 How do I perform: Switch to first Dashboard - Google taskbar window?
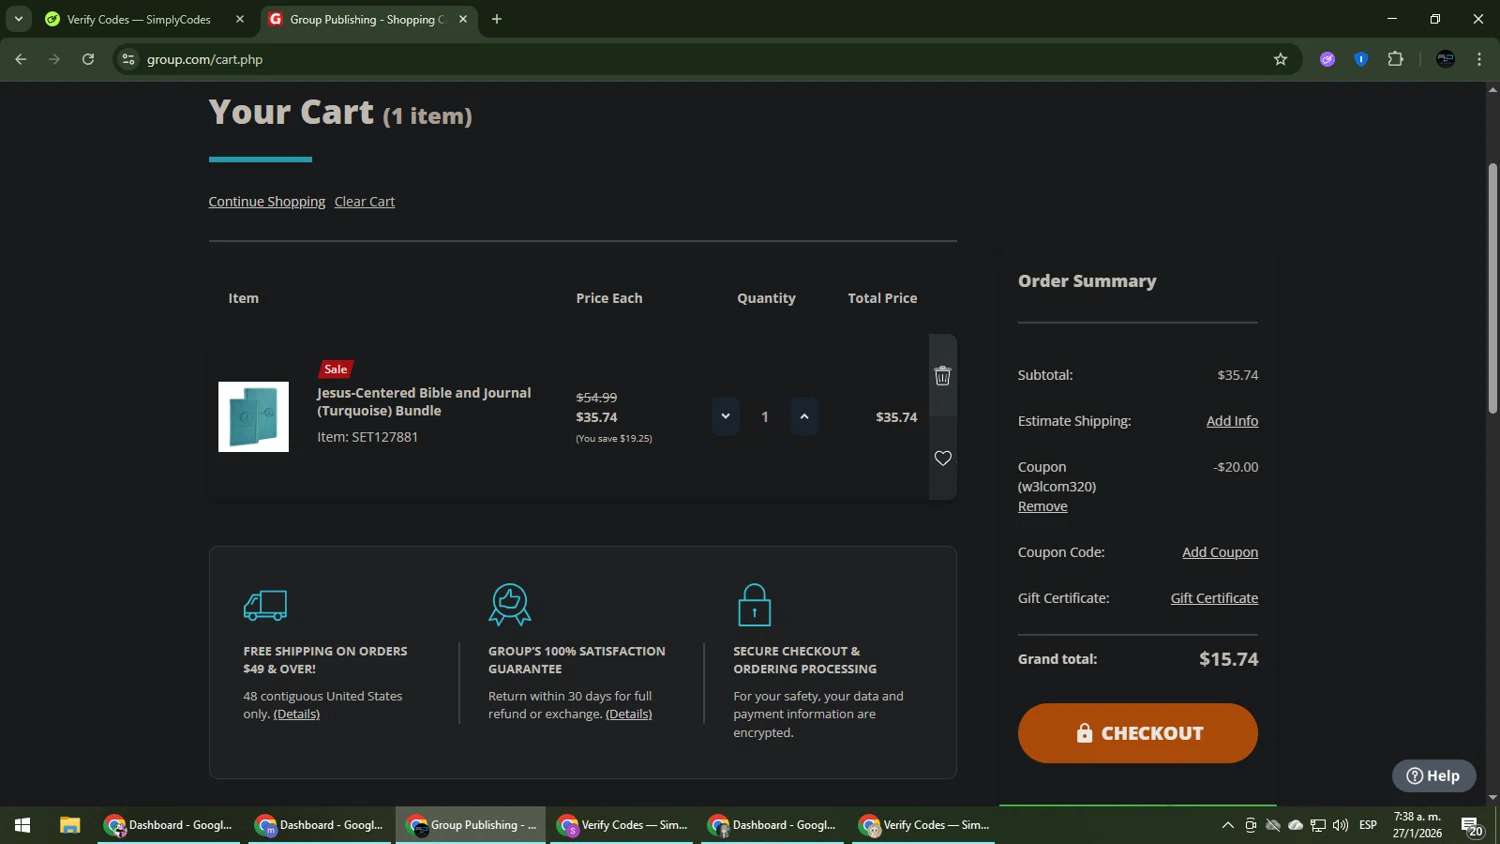168,825
